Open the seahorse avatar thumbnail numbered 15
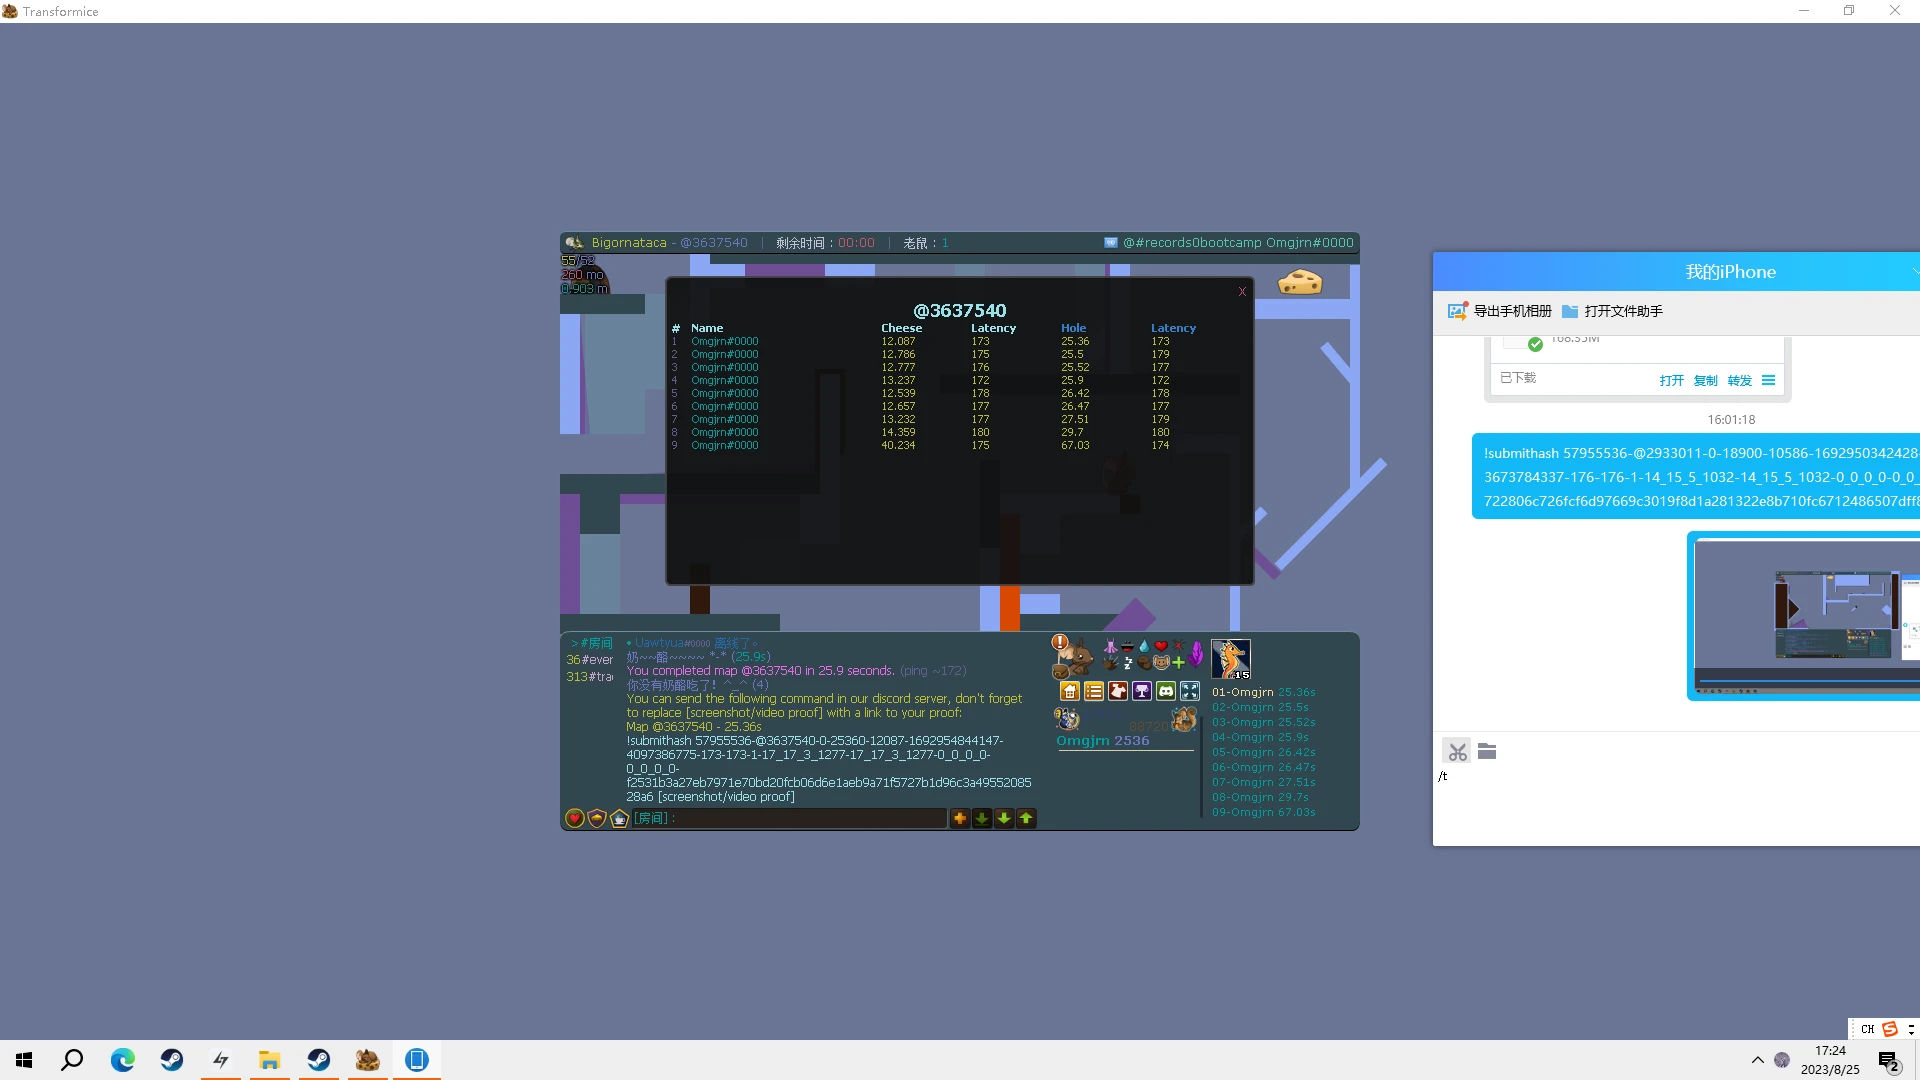 (x=1231, y=659)
